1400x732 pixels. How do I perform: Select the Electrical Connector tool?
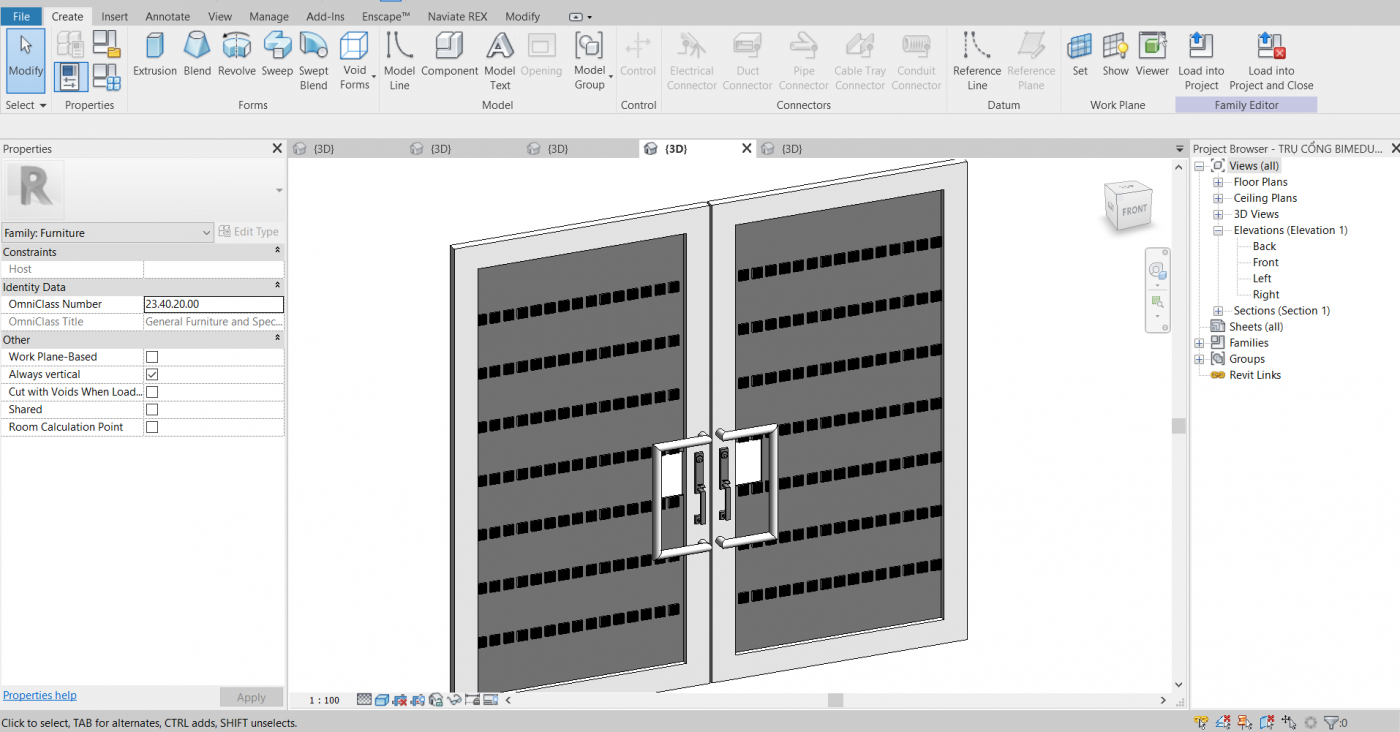691,57
